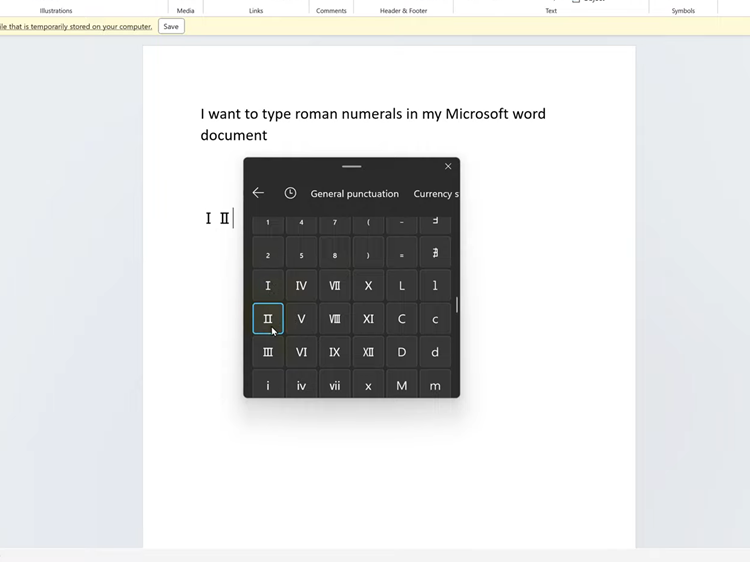Image resolution: width=750 pixels, height=562 pixels.
Task: Insert the small equals sign symbol
Action: 402,252
